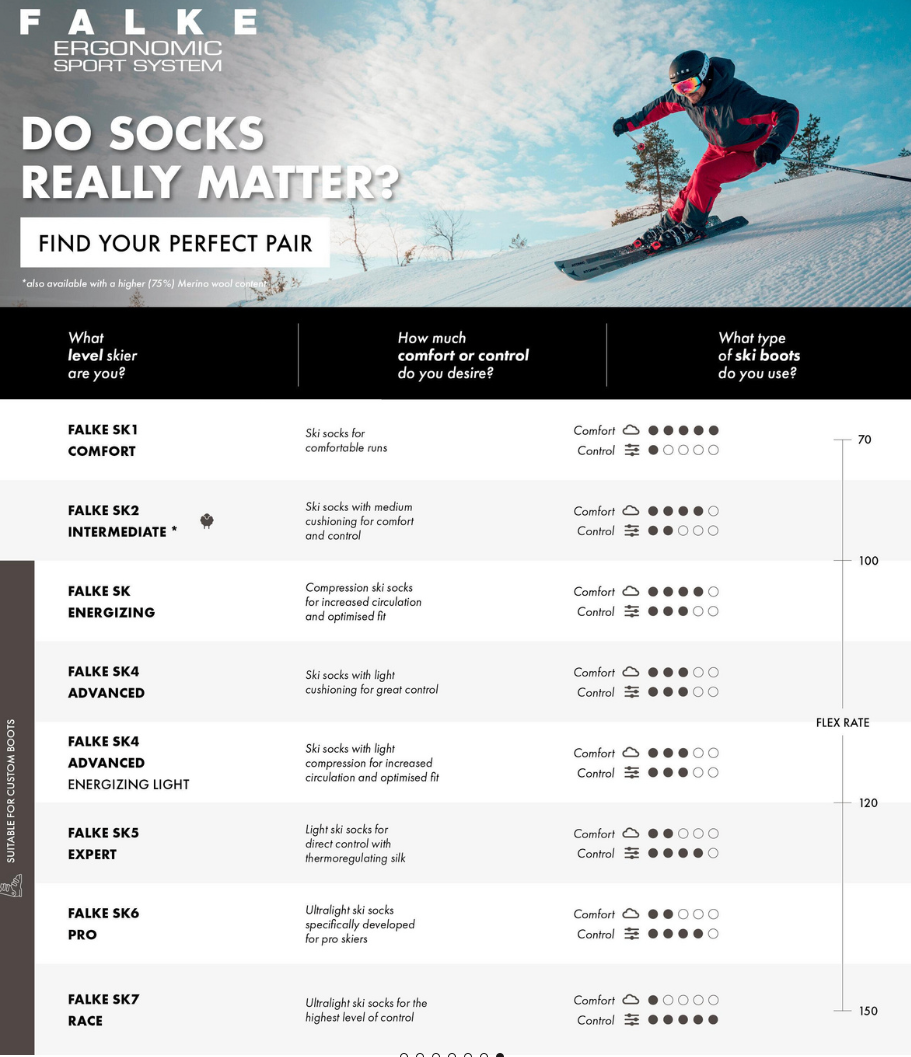
Task: Select the "How much comfort or control" header
Action: (463, 356)
